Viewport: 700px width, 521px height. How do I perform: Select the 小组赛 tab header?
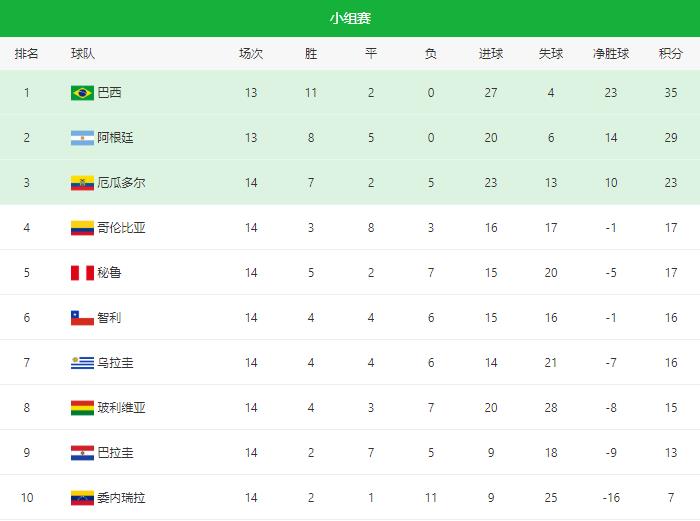(x=350, y=18)
